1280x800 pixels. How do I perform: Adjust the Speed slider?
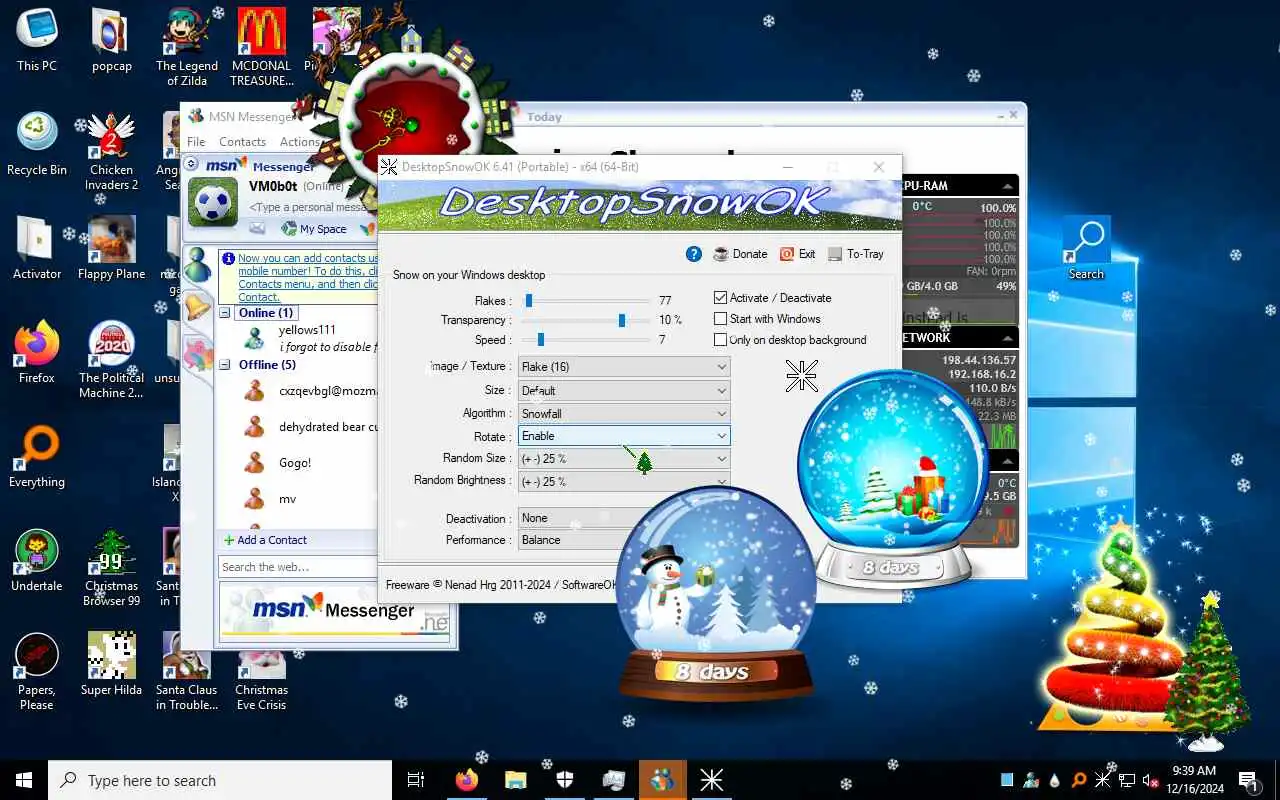tap(540, 340)
